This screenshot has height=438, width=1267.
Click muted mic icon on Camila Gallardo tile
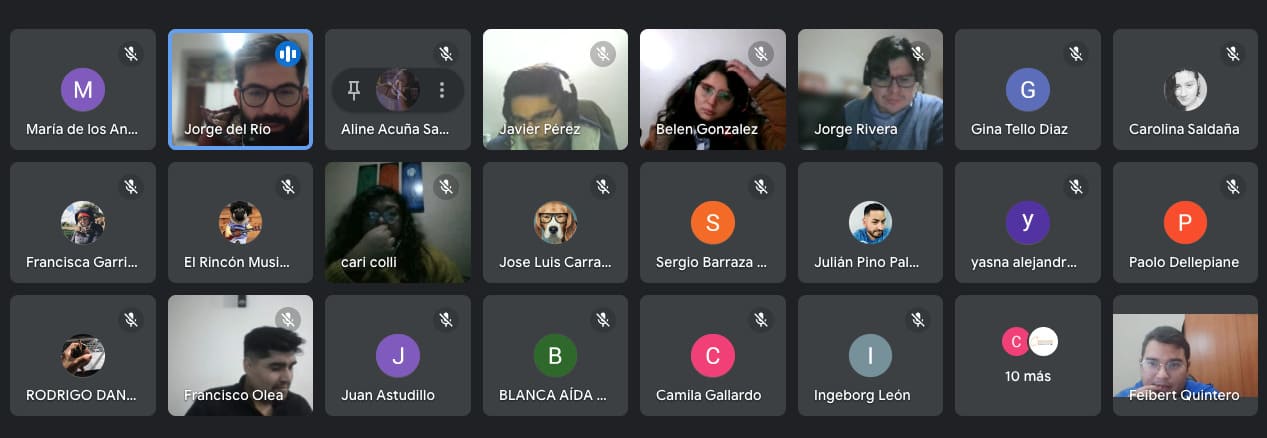[x=761, y=320]
